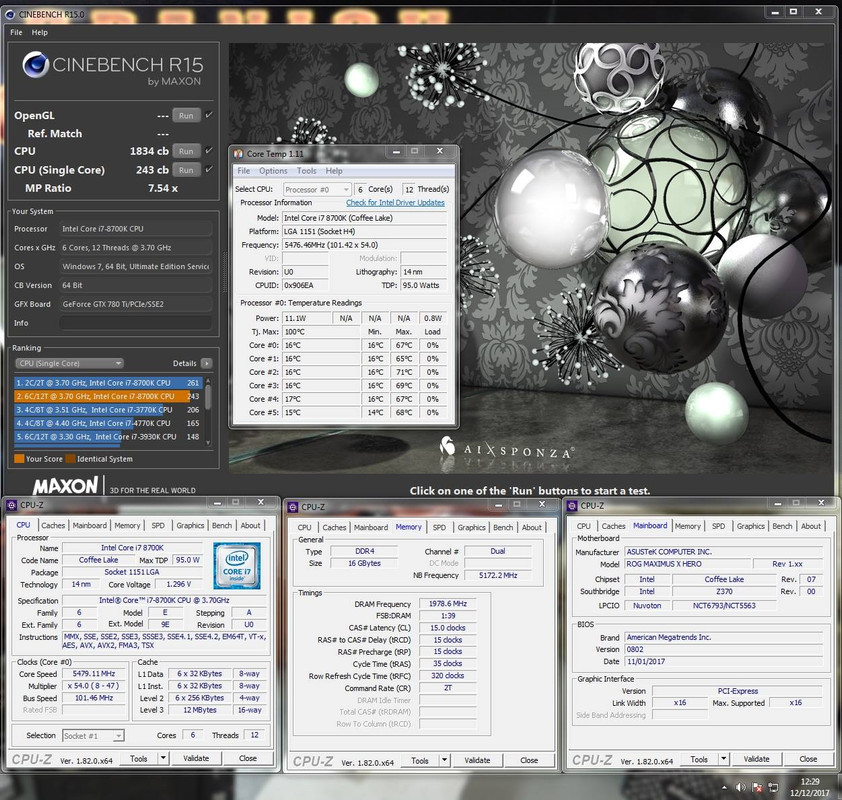Click the Identical System legend swatch
This screenshot has width=842, height=800.
[70, 459]
